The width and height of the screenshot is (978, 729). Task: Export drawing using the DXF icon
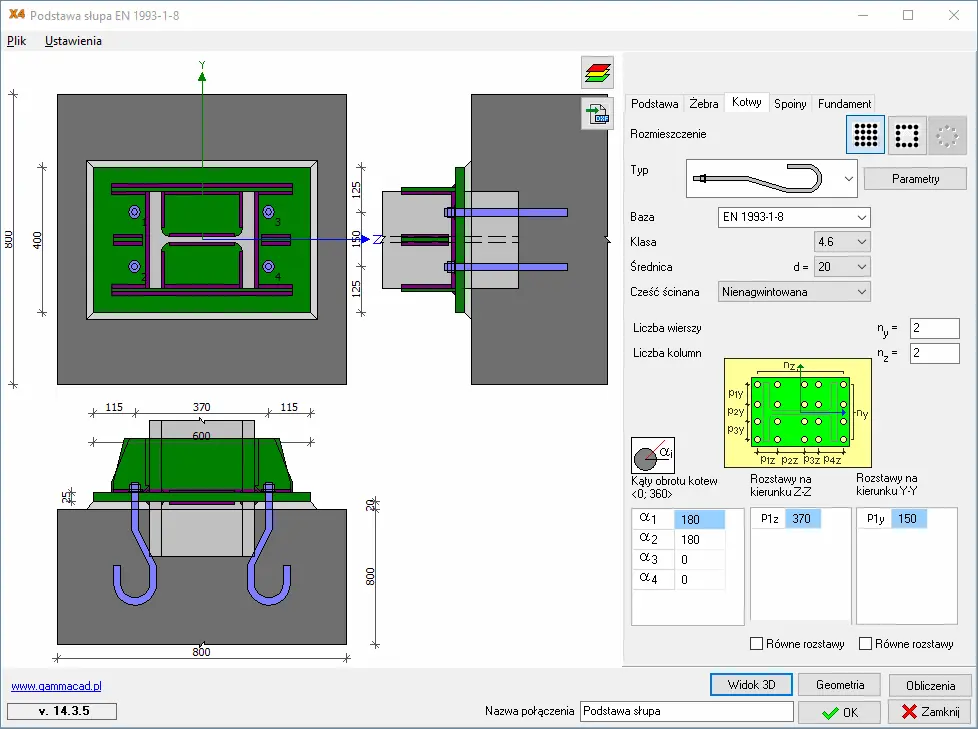pos(597,114)
